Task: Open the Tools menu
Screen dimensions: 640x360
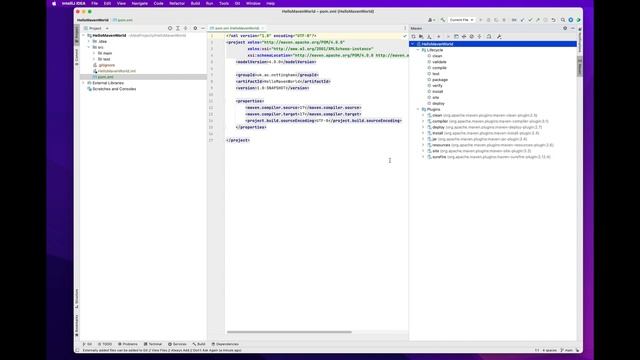Action: (224, 3)
